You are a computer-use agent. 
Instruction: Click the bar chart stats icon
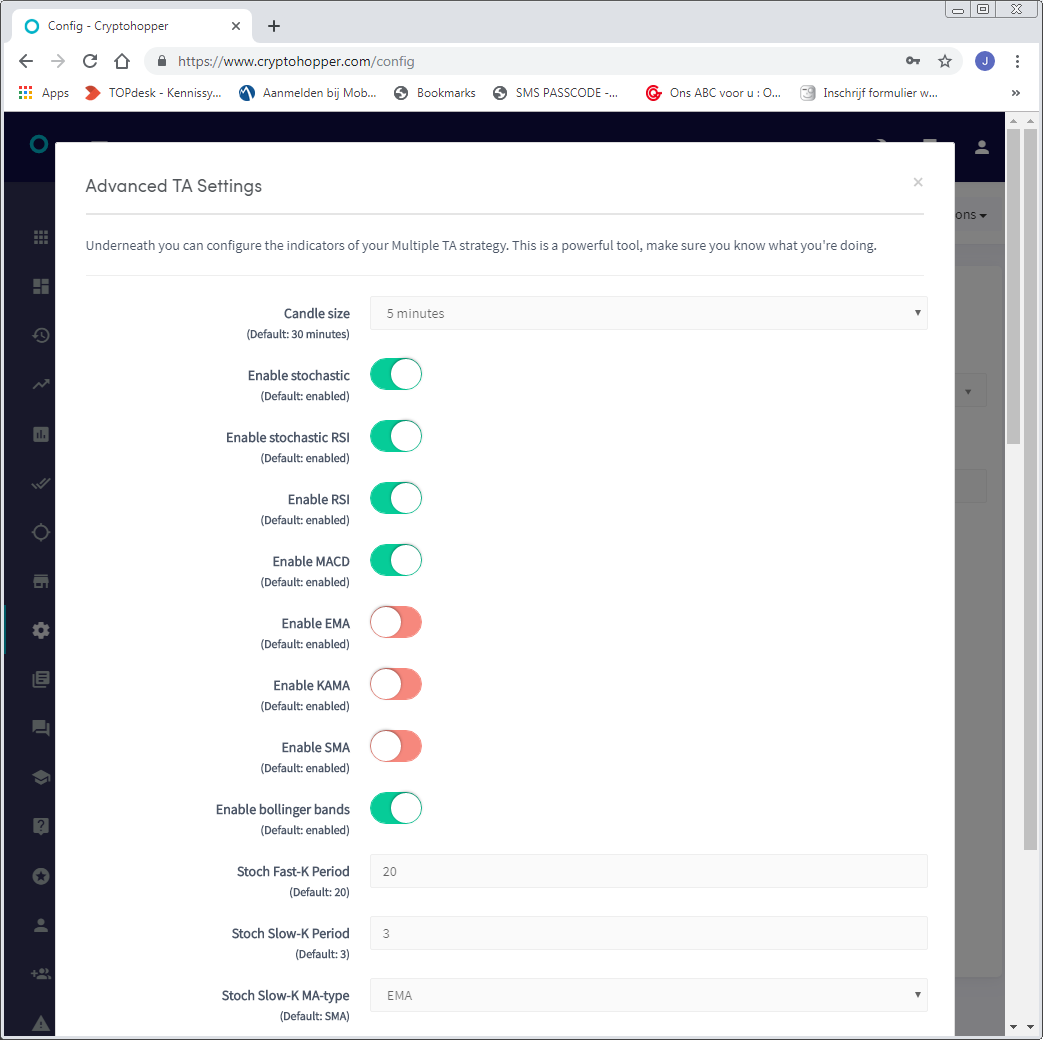tap(41, 434)
